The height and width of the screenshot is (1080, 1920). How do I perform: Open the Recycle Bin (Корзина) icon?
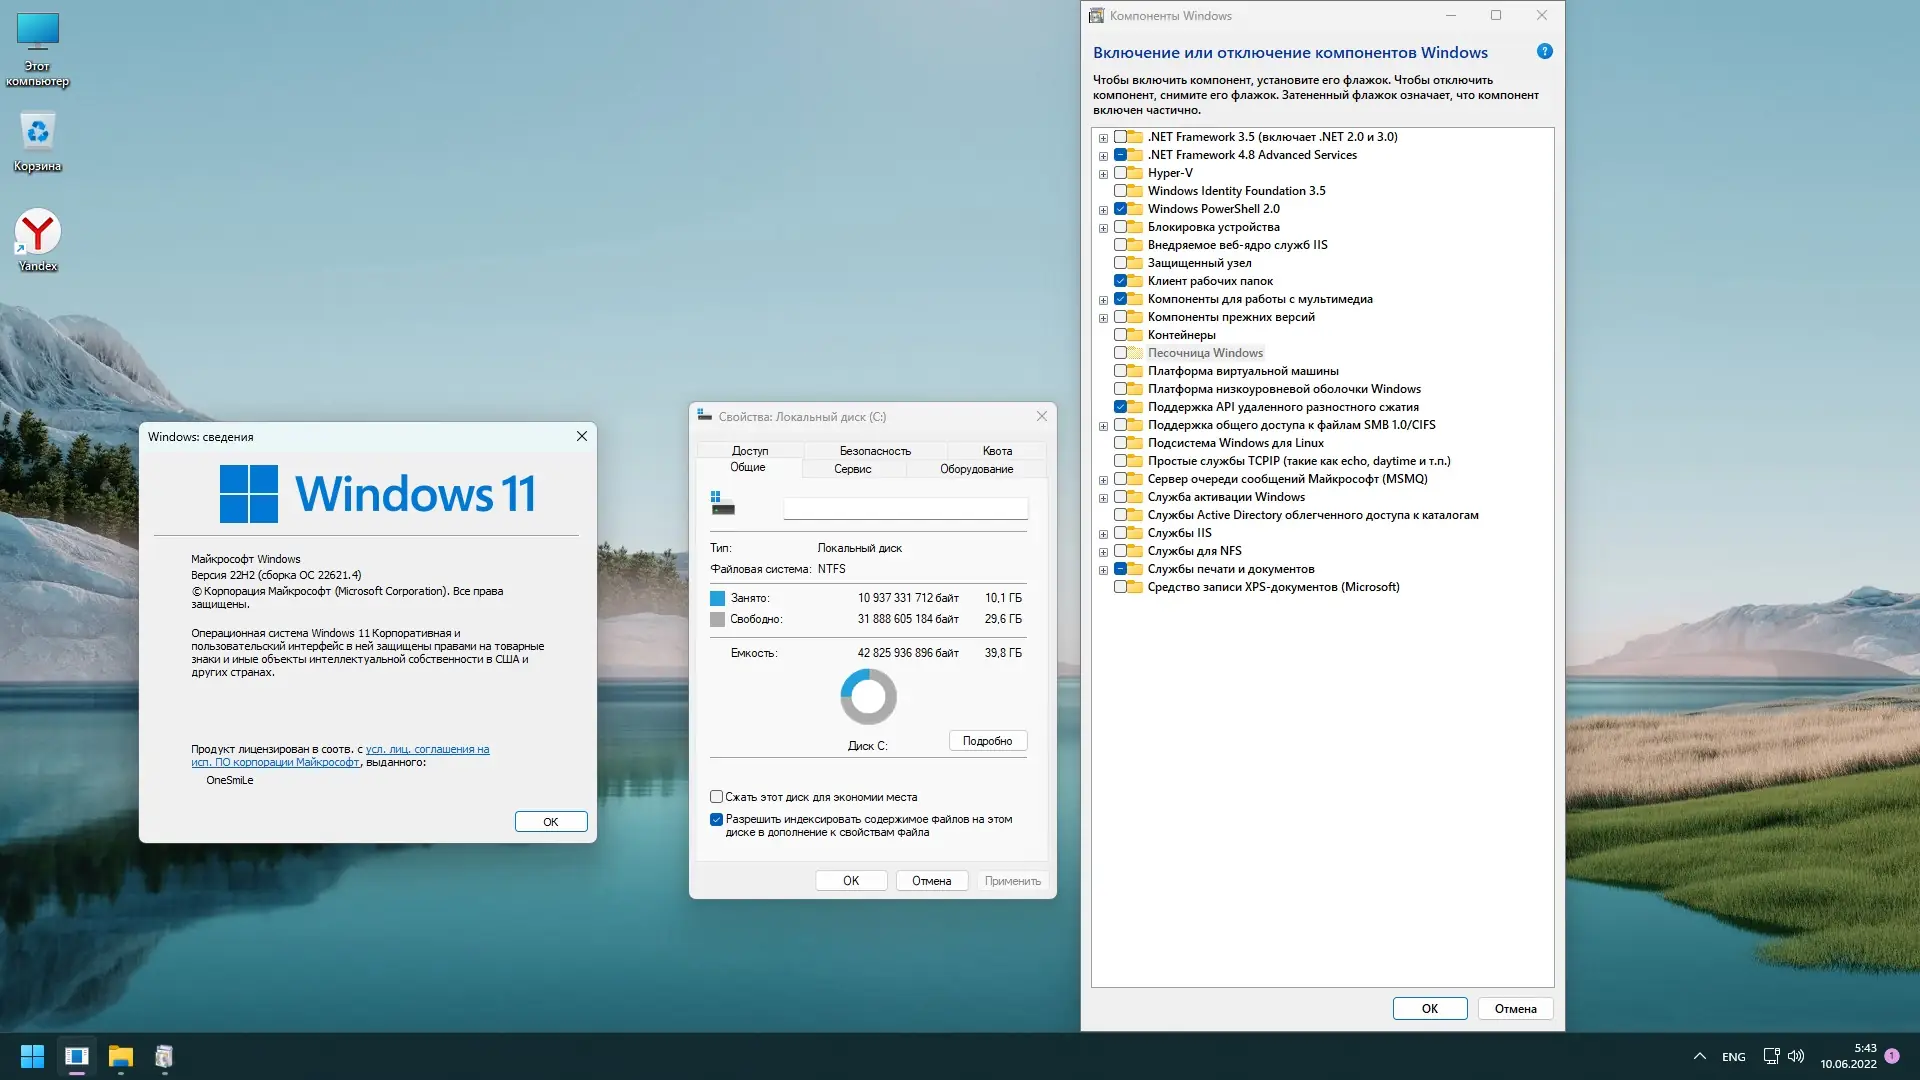[37, 133]
